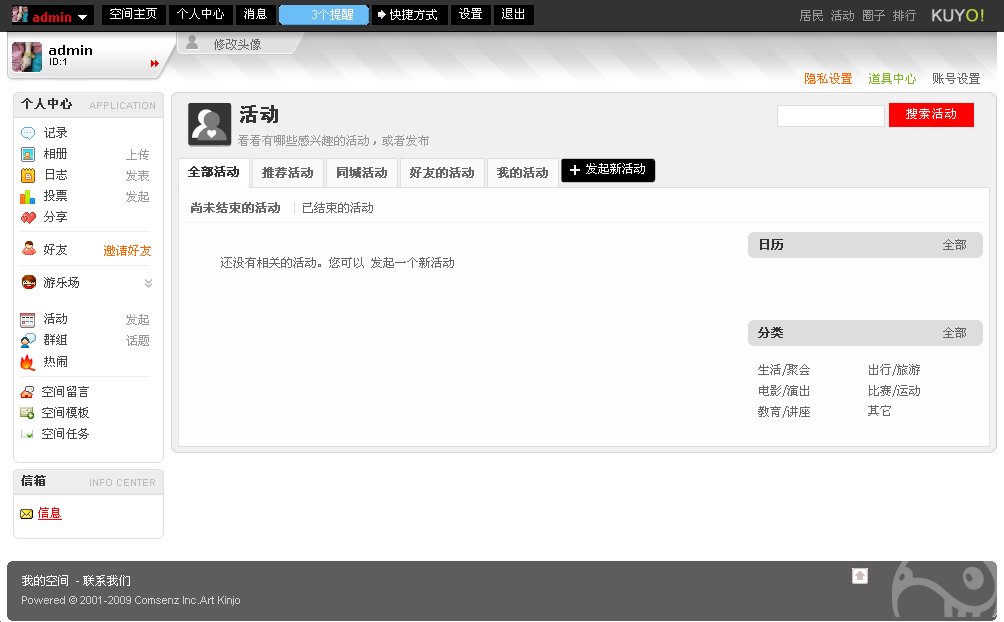
Task: Click the 3个提醒 notification button
Action: pos(324,15)
